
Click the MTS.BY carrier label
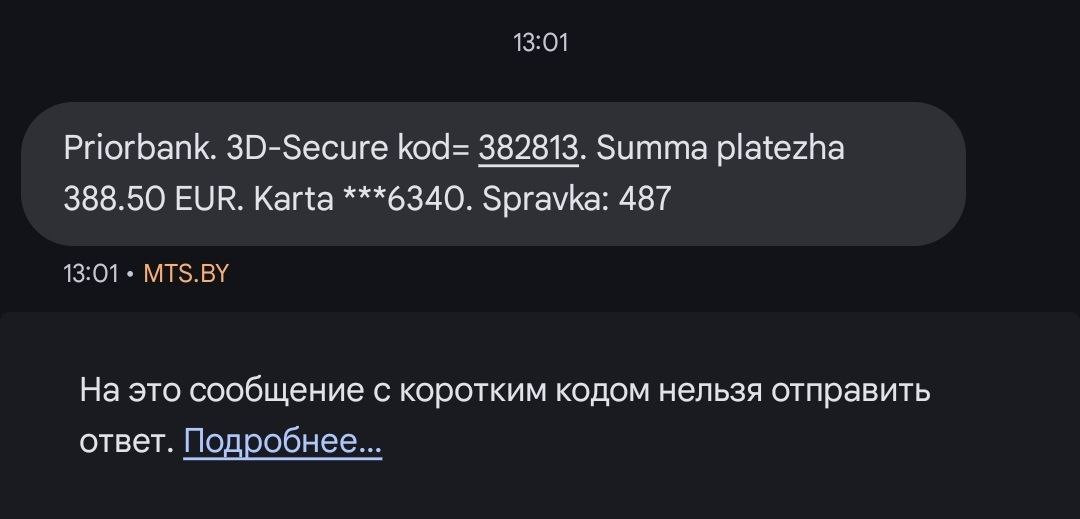click(186, 274)
